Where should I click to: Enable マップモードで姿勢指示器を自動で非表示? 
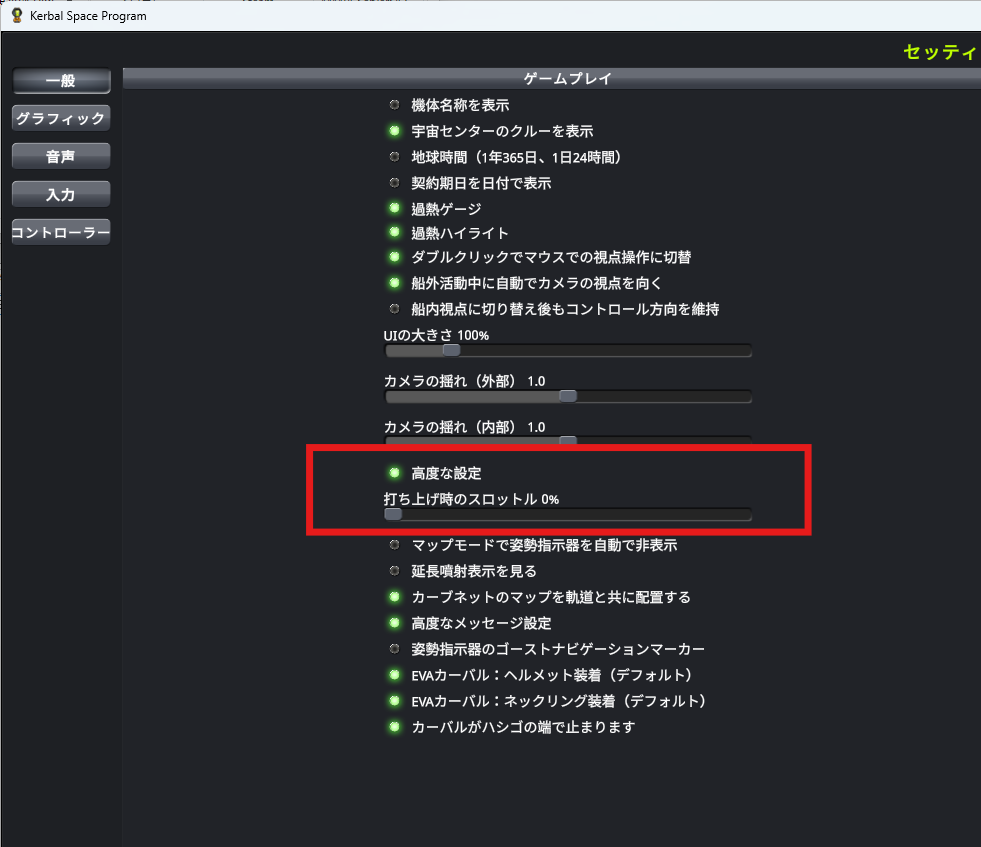[395, 545]
